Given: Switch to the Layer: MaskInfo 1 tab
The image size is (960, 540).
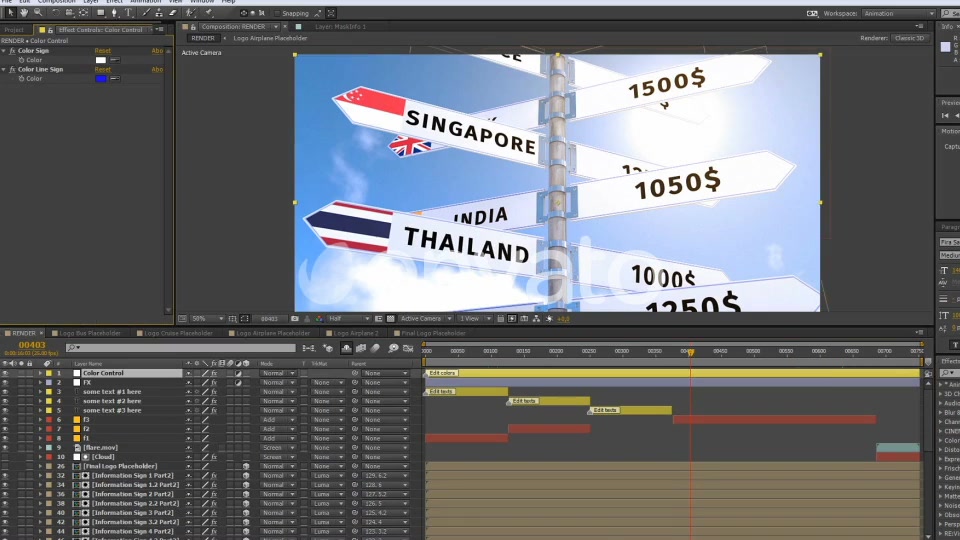Looking at the screenshot, I should (340, 27).
